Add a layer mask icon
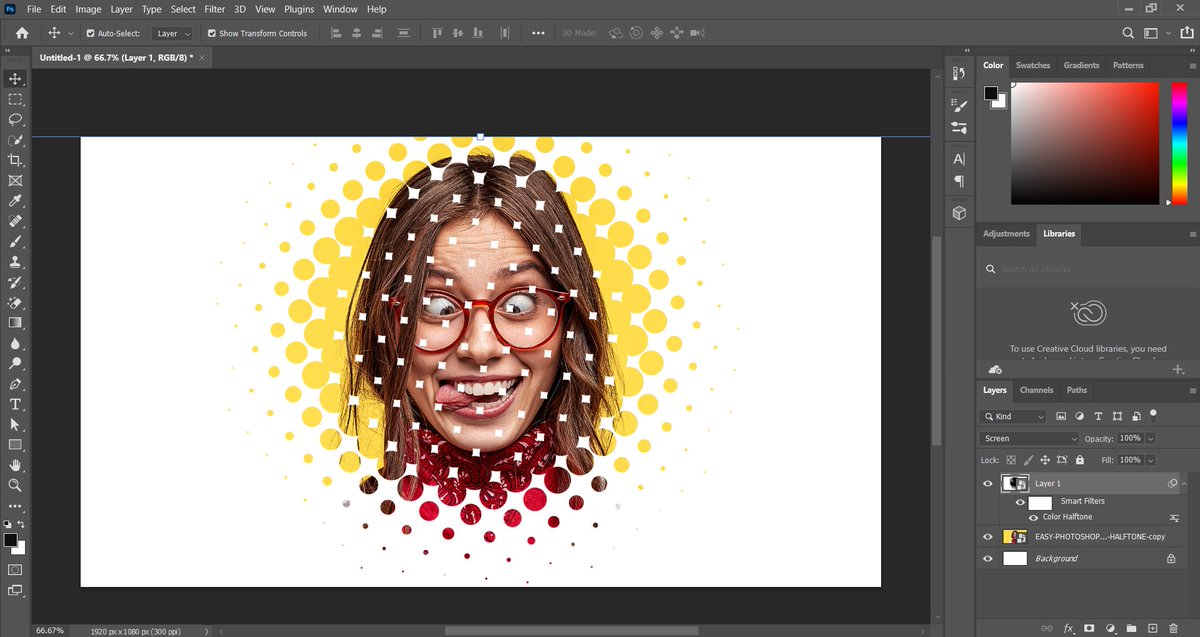The height and width of the screenshot is (637, 1200). (1089, 628)
